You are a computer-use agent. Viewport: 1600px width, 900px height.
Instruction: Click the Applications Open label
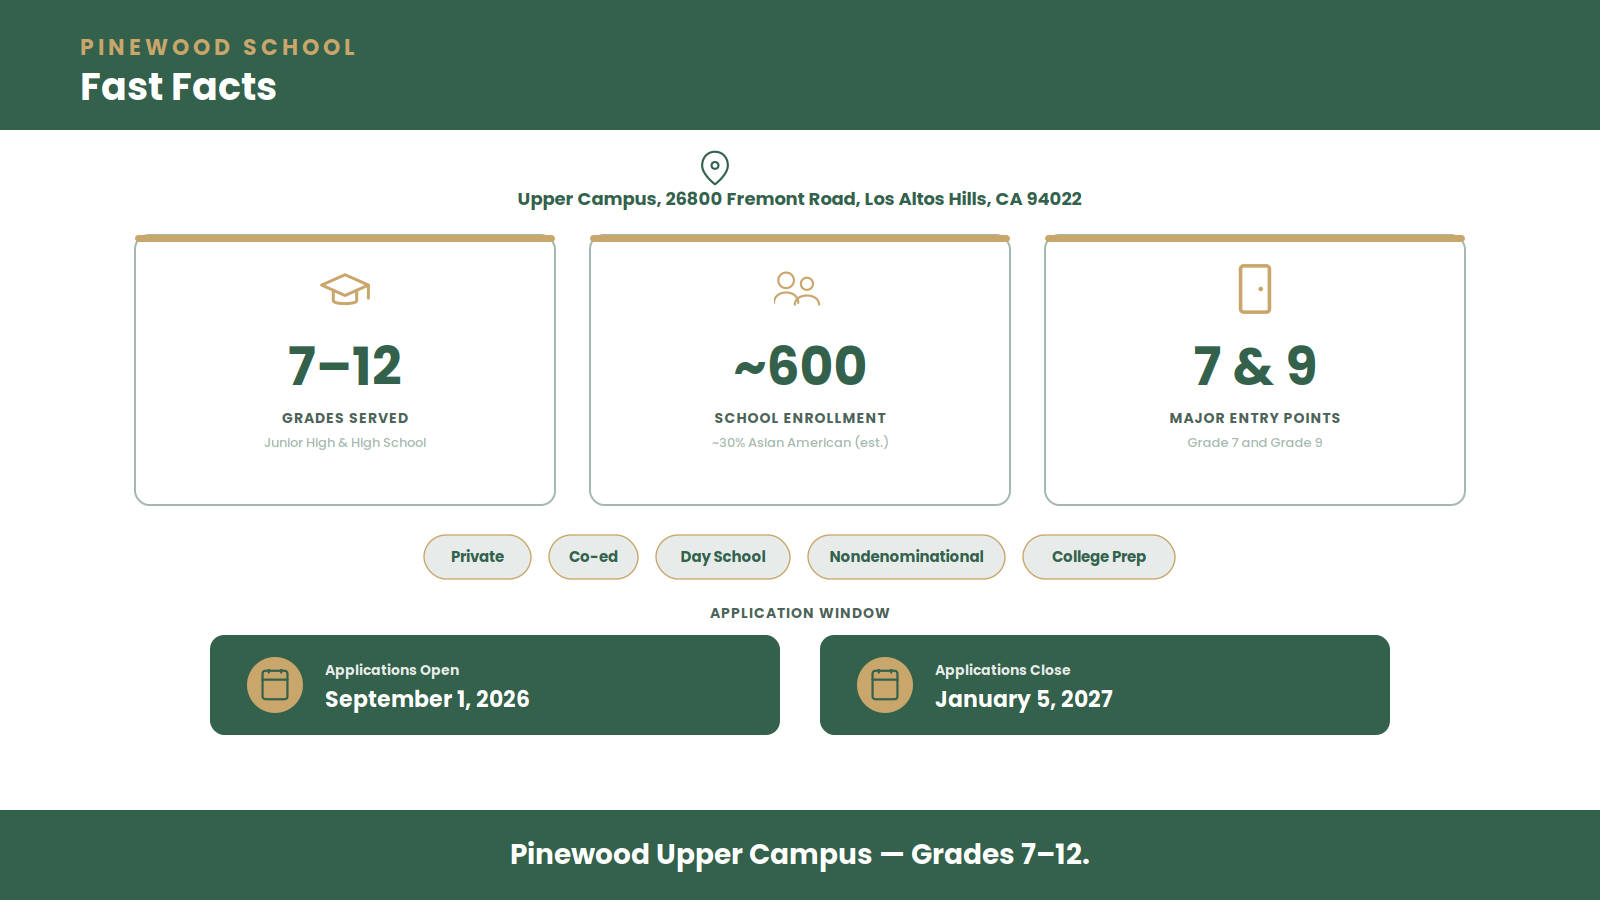click(x=392, y=670)
